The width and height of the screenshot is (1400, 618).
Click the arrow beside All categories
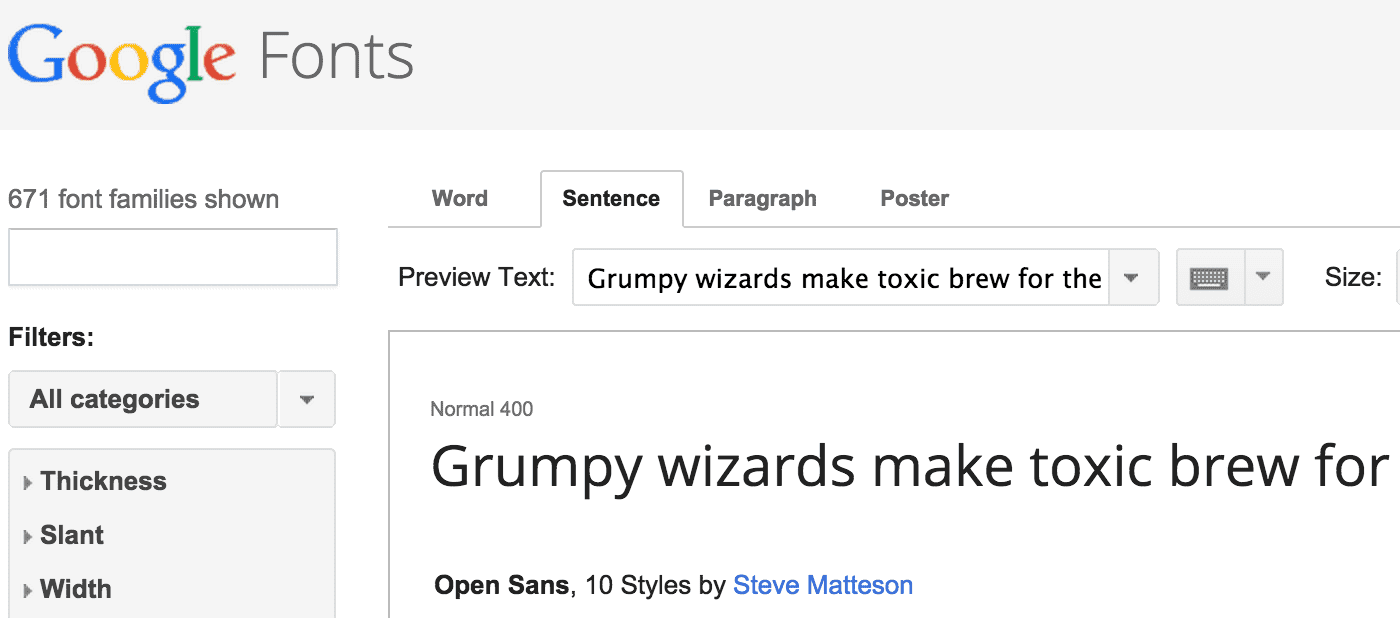tap(307, 399)
